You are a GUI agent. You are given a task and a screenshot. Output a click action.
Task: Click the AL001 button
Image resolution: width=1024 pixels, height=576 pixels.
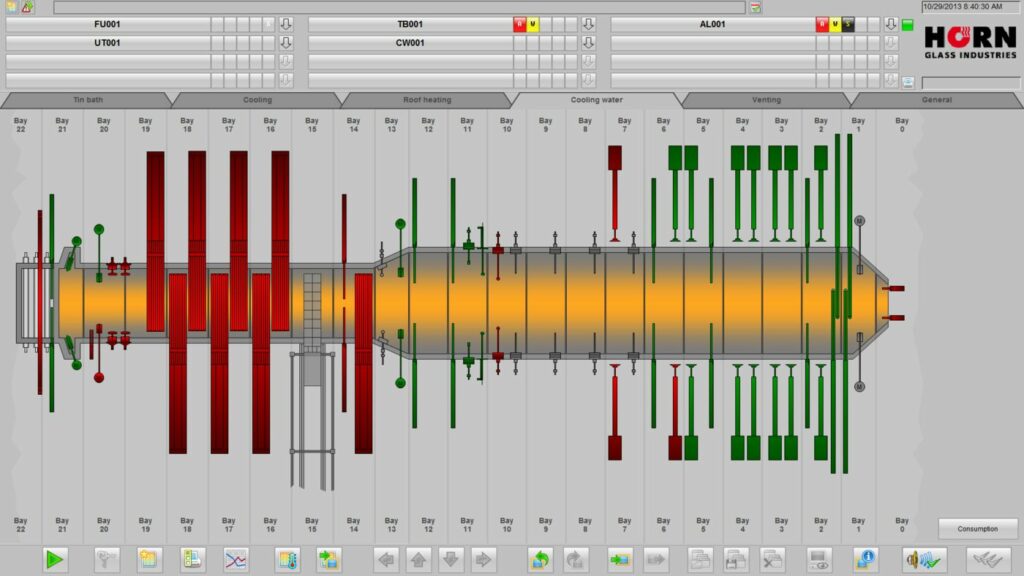pos(712,24)
